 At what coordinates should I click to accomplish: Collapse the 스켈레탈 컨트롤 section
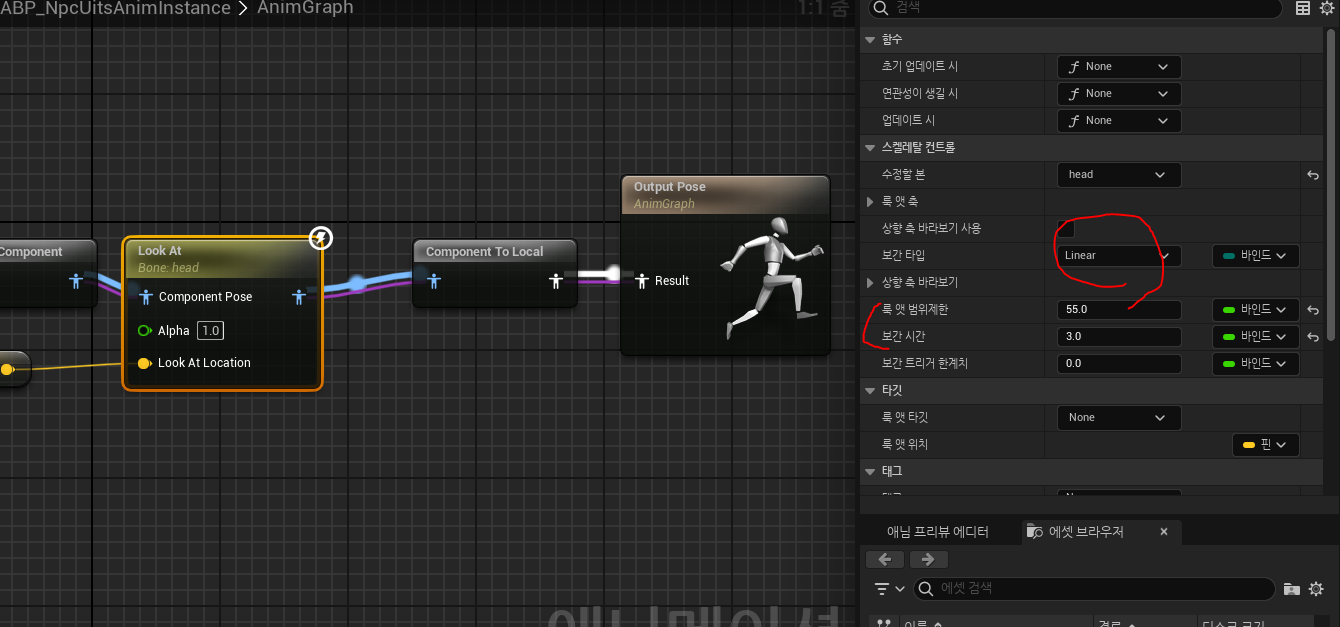pos(870,147)
